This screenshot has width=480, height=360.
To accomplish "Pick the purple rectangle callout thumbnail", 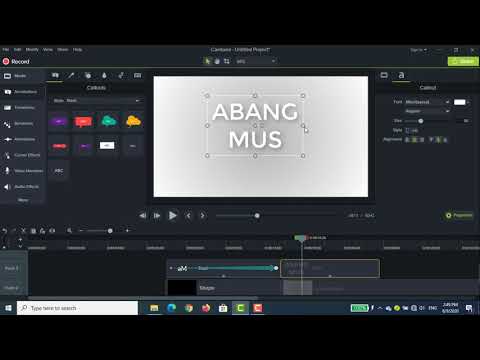I will [x=58, y=121].
